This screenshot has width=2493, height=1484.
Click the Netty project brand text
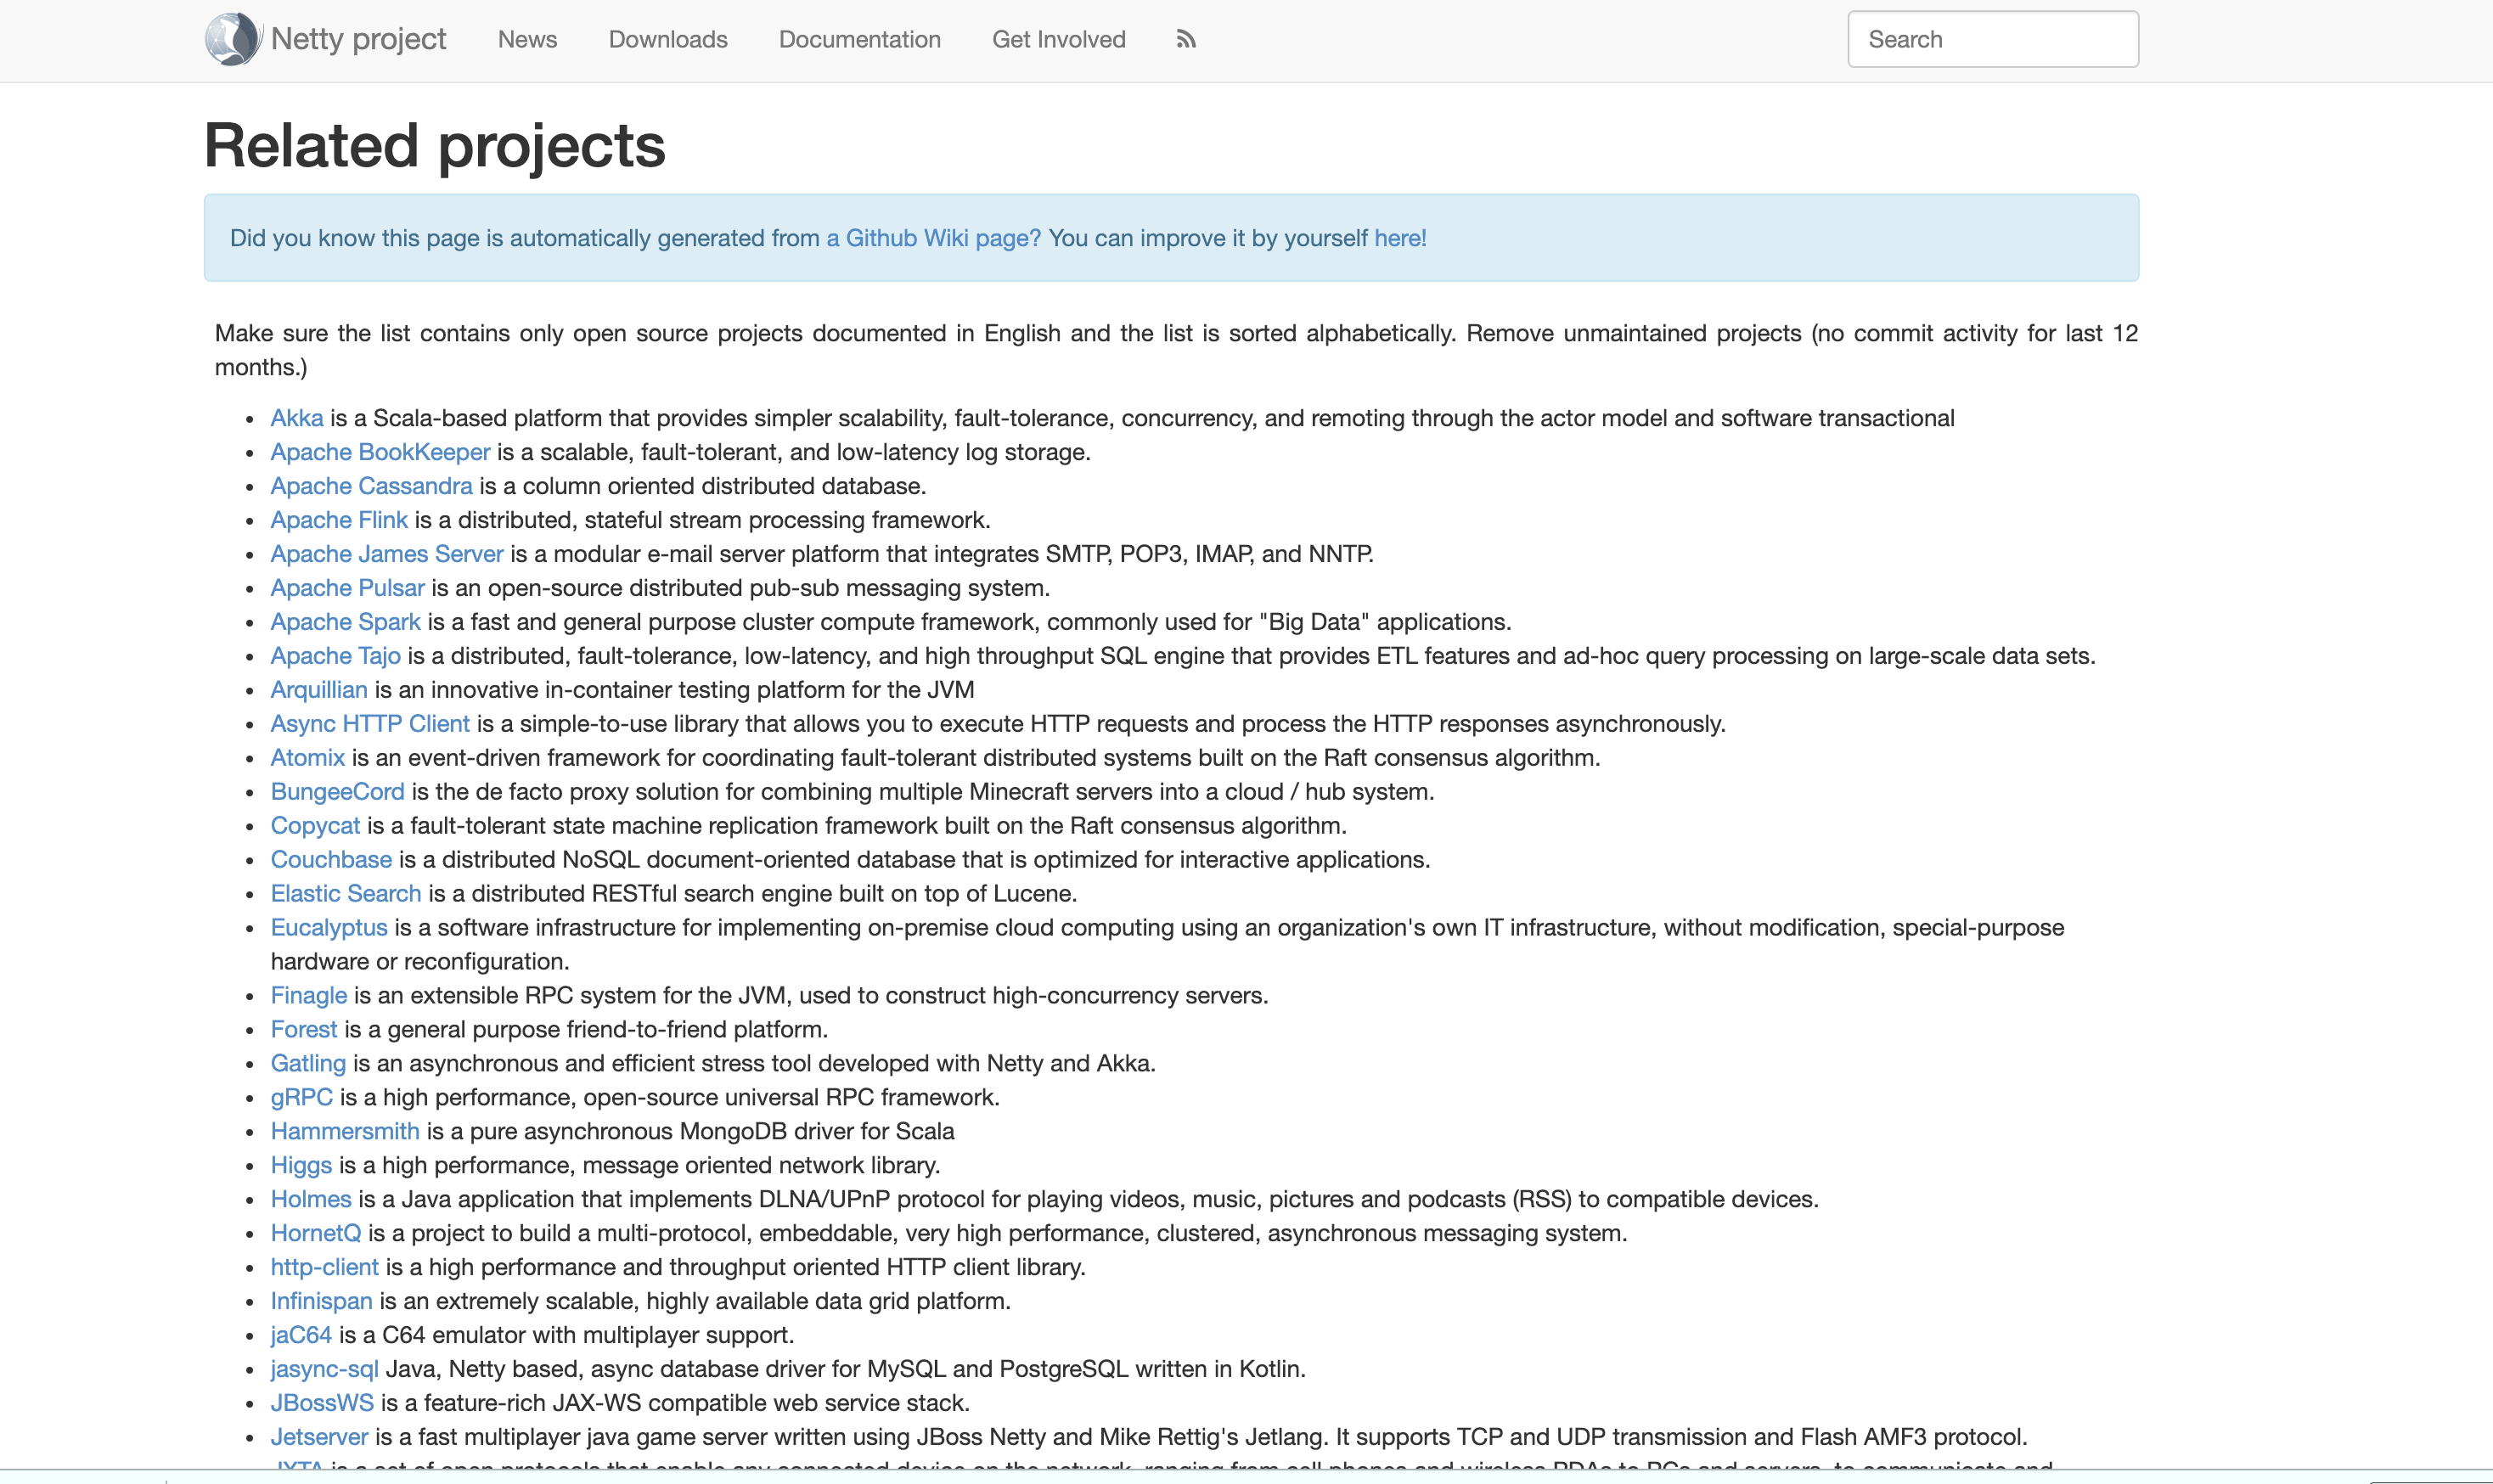tap(358, 39)
